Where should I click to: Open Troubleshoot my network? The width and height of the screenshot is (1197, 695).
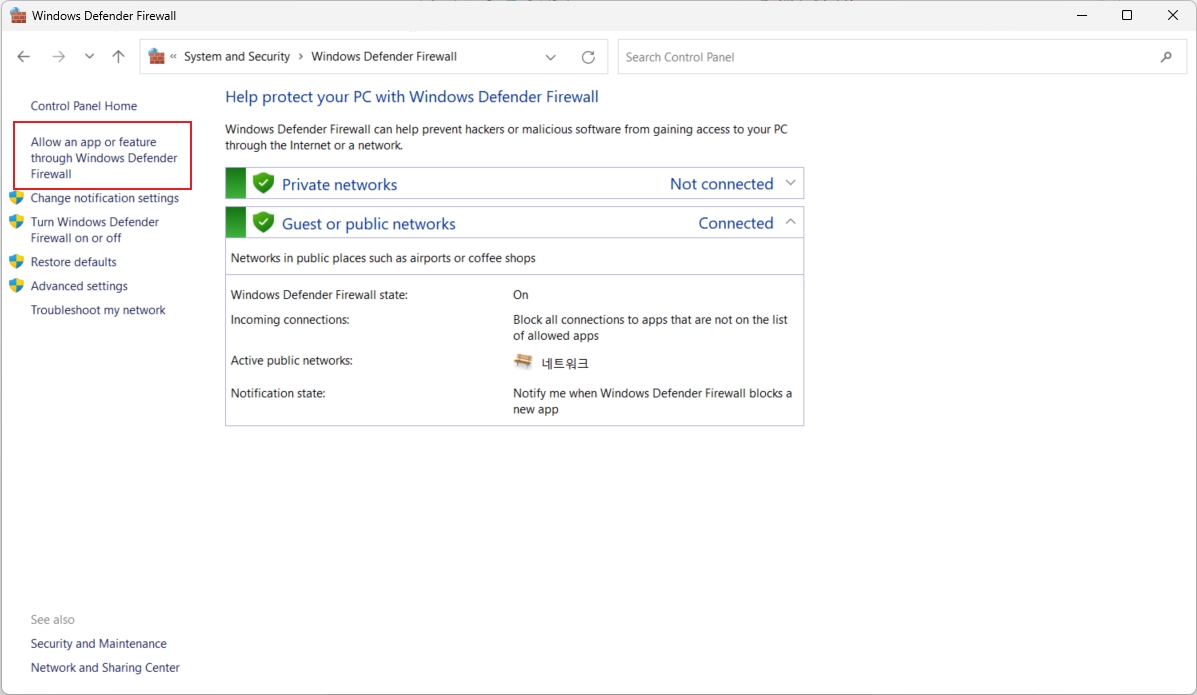tap(98, 310)
